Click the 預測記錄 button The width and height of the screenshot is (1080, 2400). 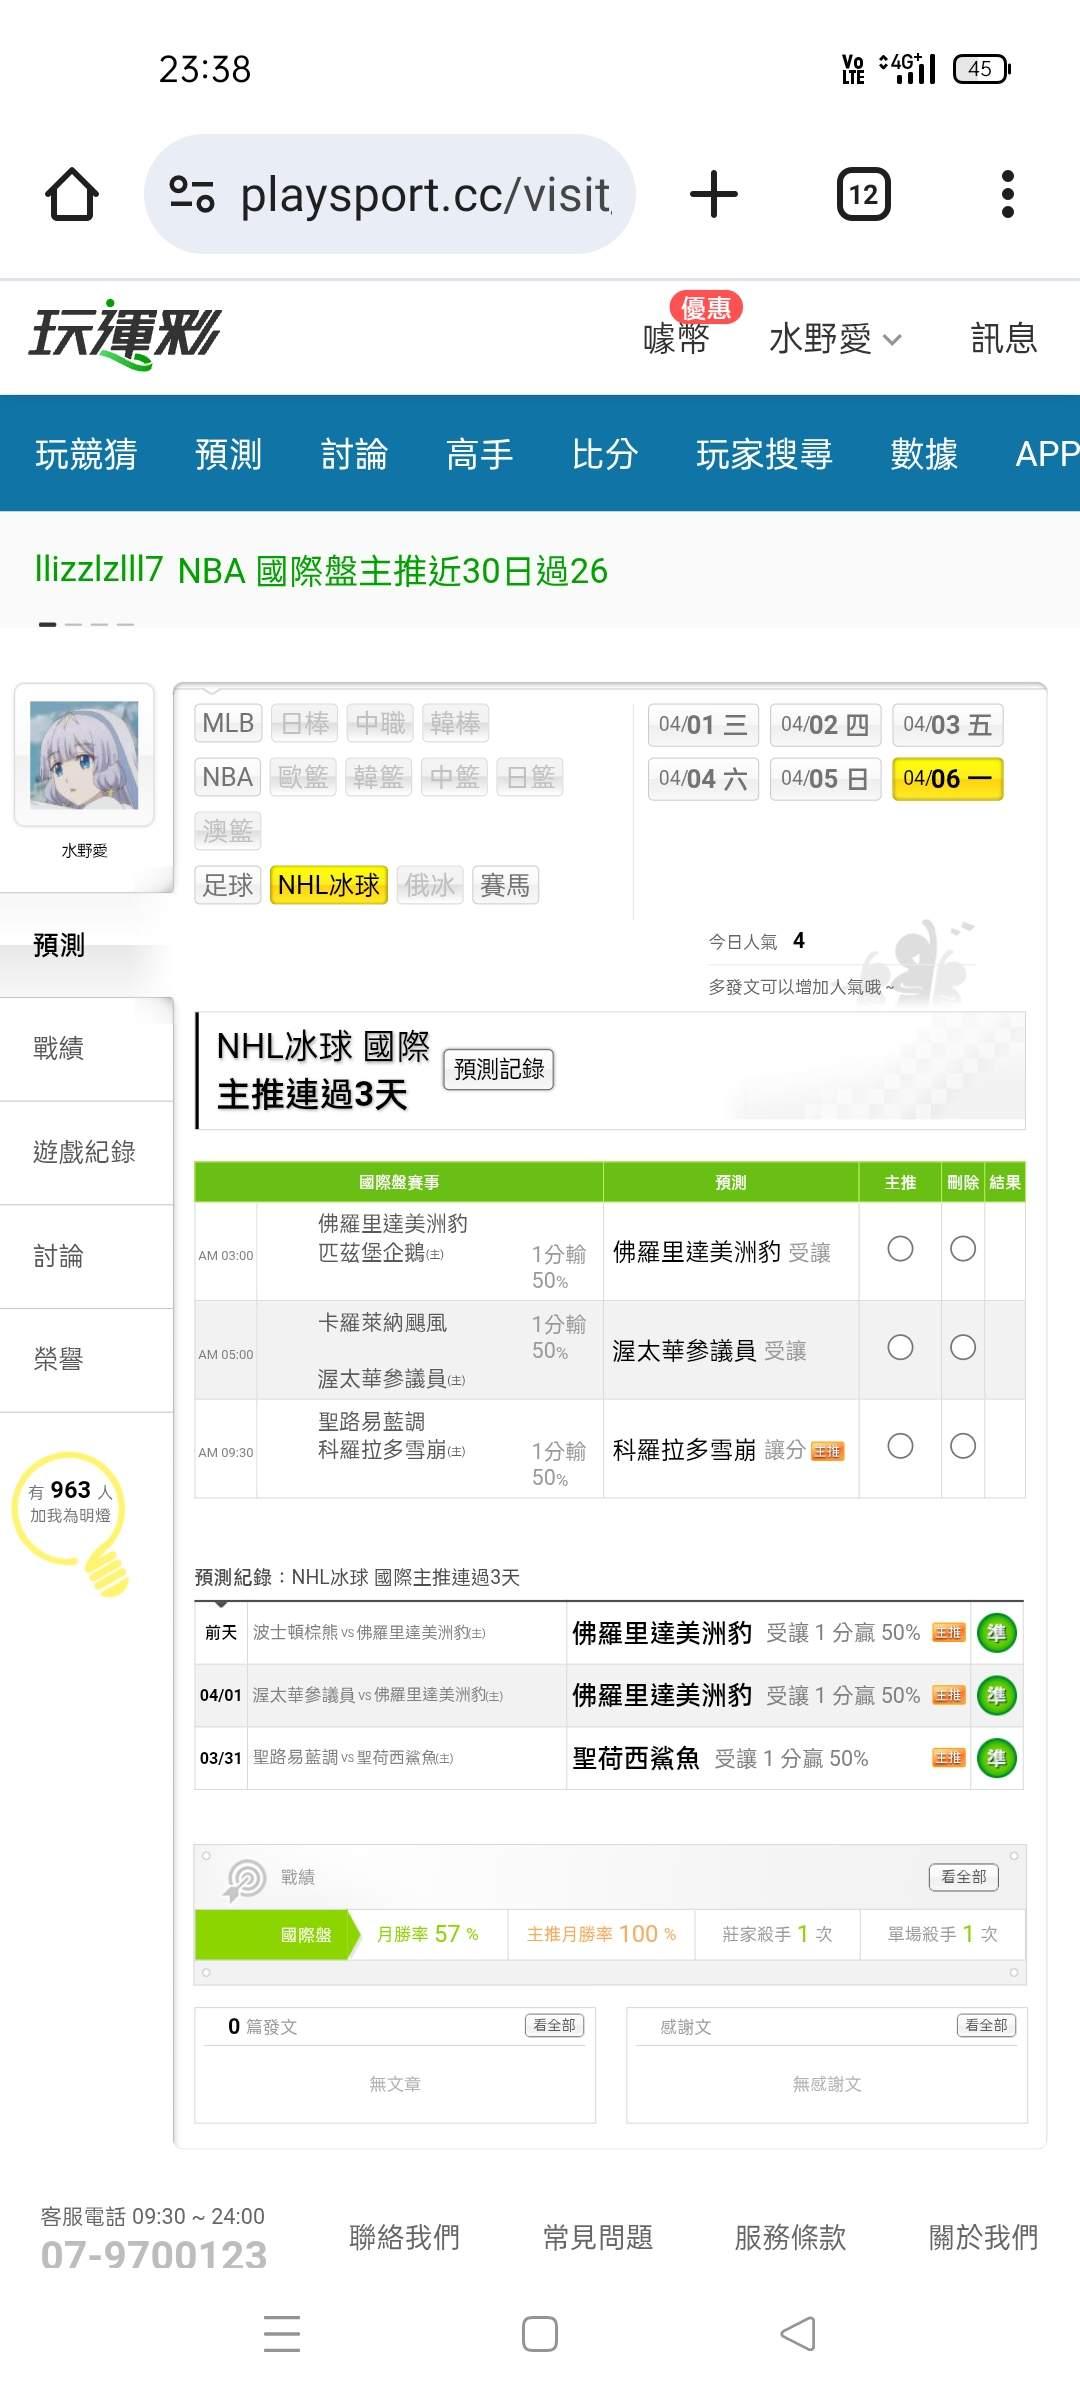click(498, 1069)
